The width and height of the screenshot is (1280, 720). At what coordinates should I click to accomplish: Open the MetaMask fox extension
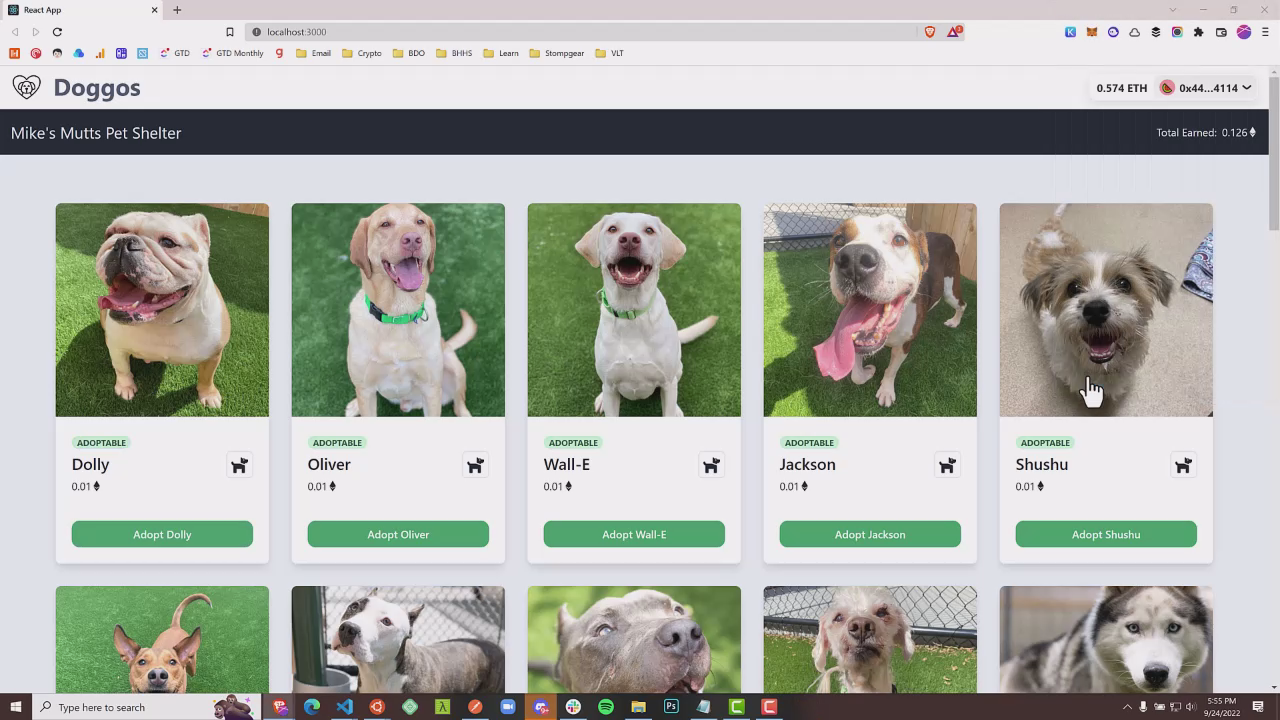[1092, 32]
